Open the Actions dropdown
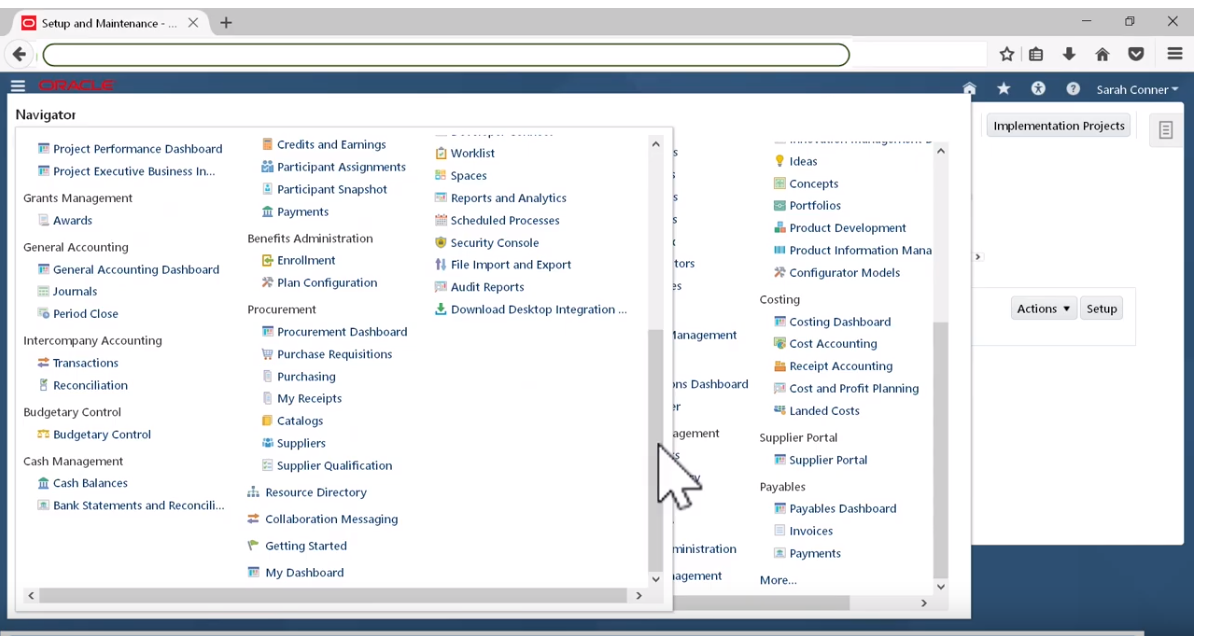Image resolution: width=1209 pixels, height=636 pixels. point(1045,309)
